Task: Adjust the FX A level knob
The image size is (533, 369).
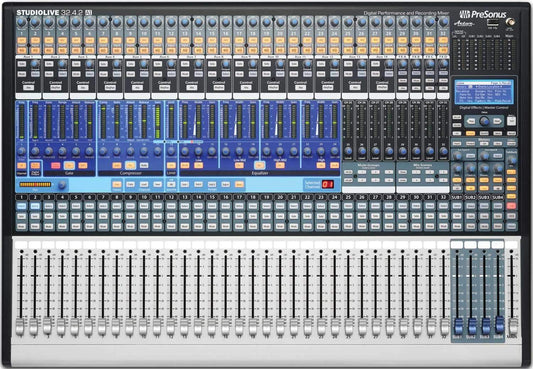Action: click(x=402, y=64)
